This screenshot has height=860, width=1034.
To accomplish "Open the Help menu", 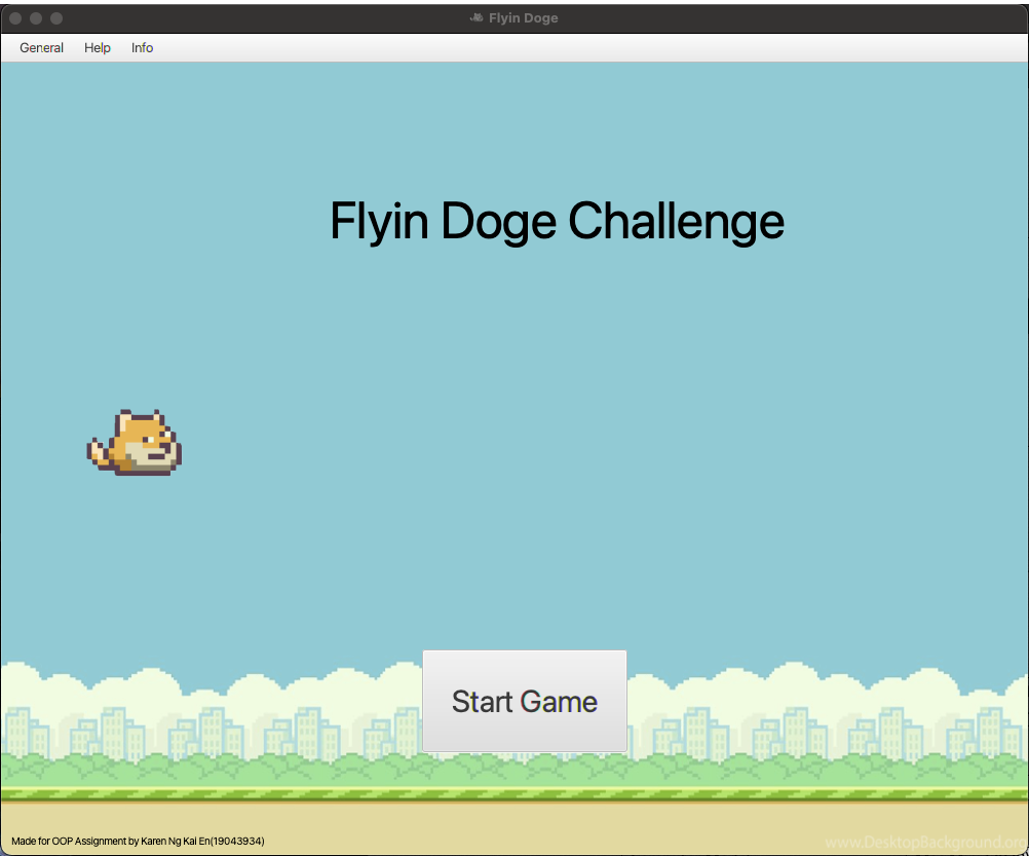I will [97, 48].
